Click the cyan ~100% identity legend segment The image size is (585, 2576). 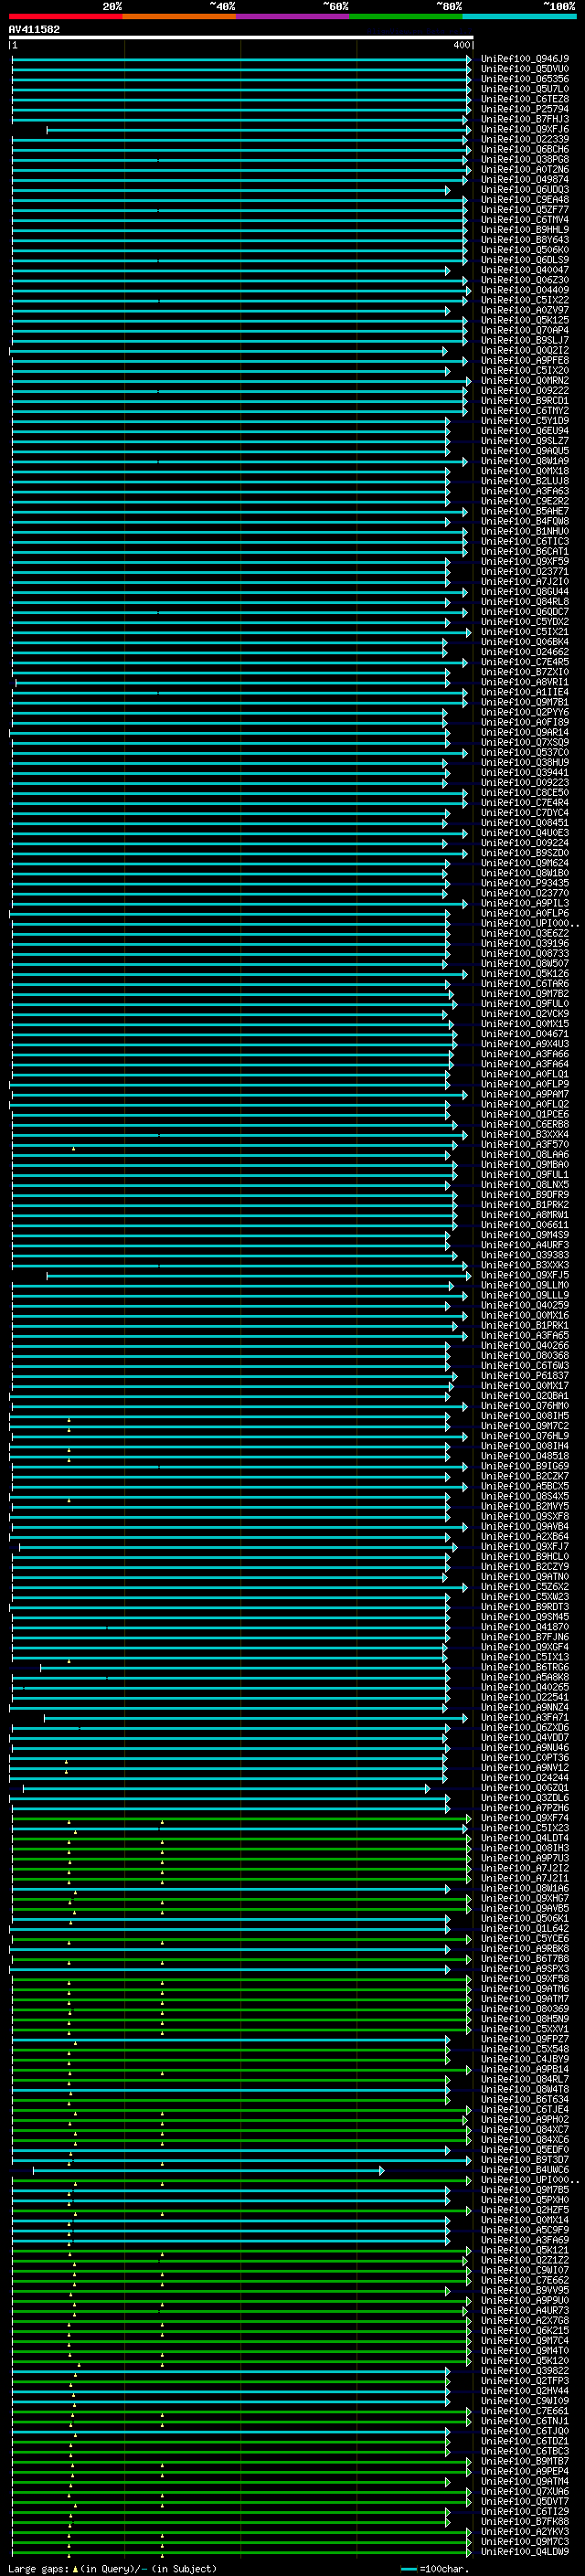click(519, 16)
